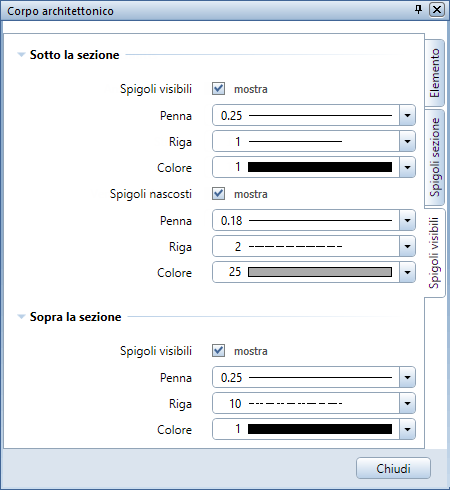450x490 pixels.
Task: Click the Chiudi button
Action: pyautogui.click(x=393, y=468)
